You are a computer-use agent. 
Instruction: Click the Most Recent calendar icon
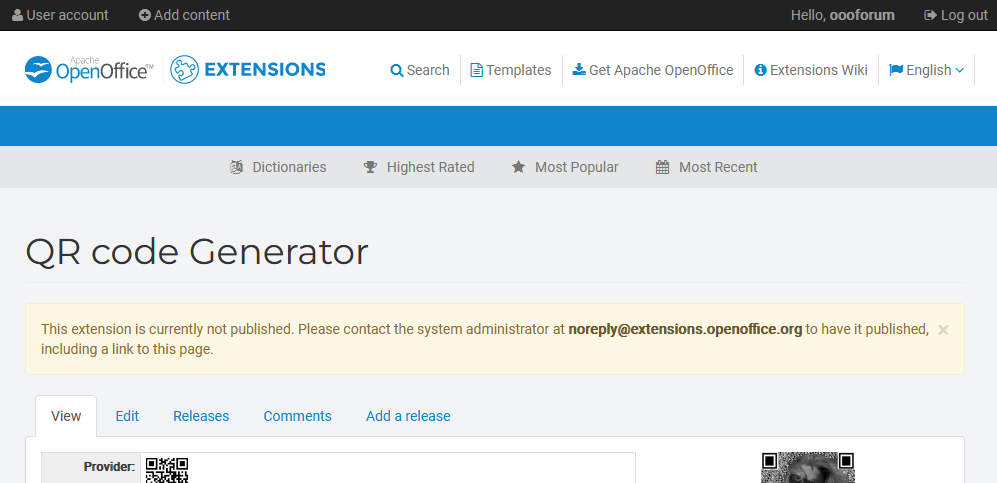tap(663, 167)
